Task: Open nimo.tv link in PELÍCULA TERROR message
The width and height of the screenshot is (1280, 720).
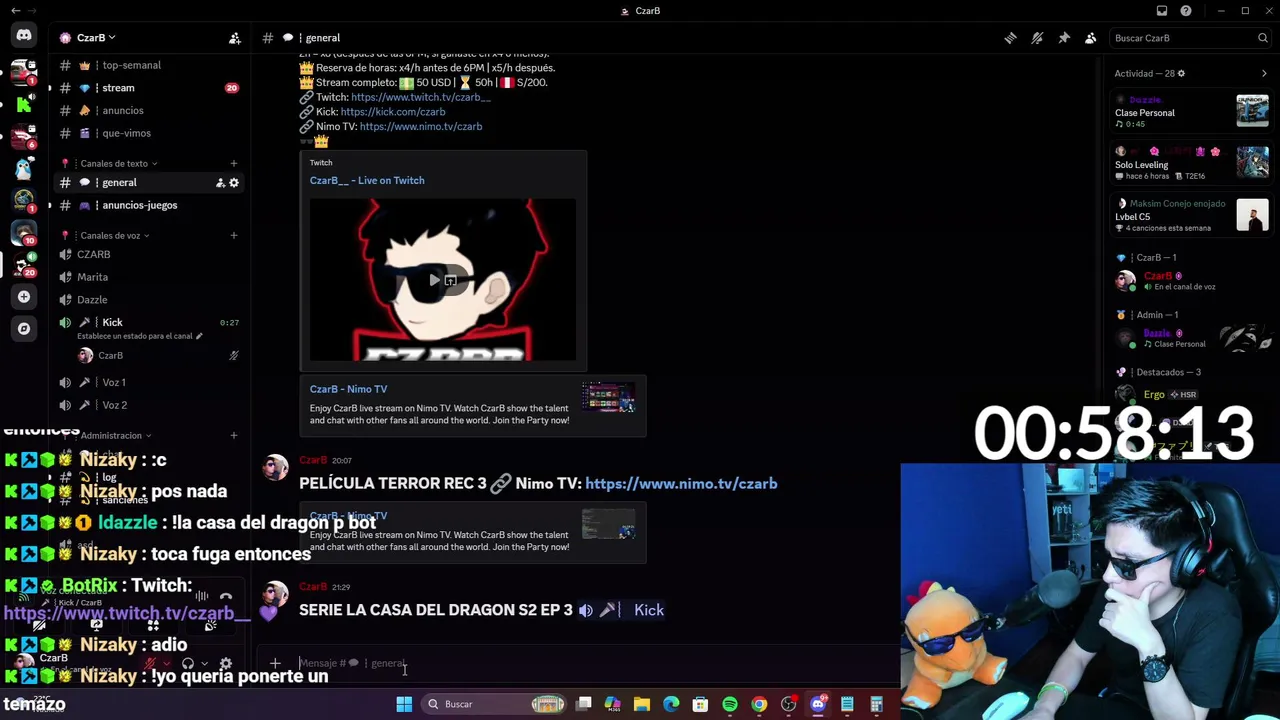Action: [681, 484]
